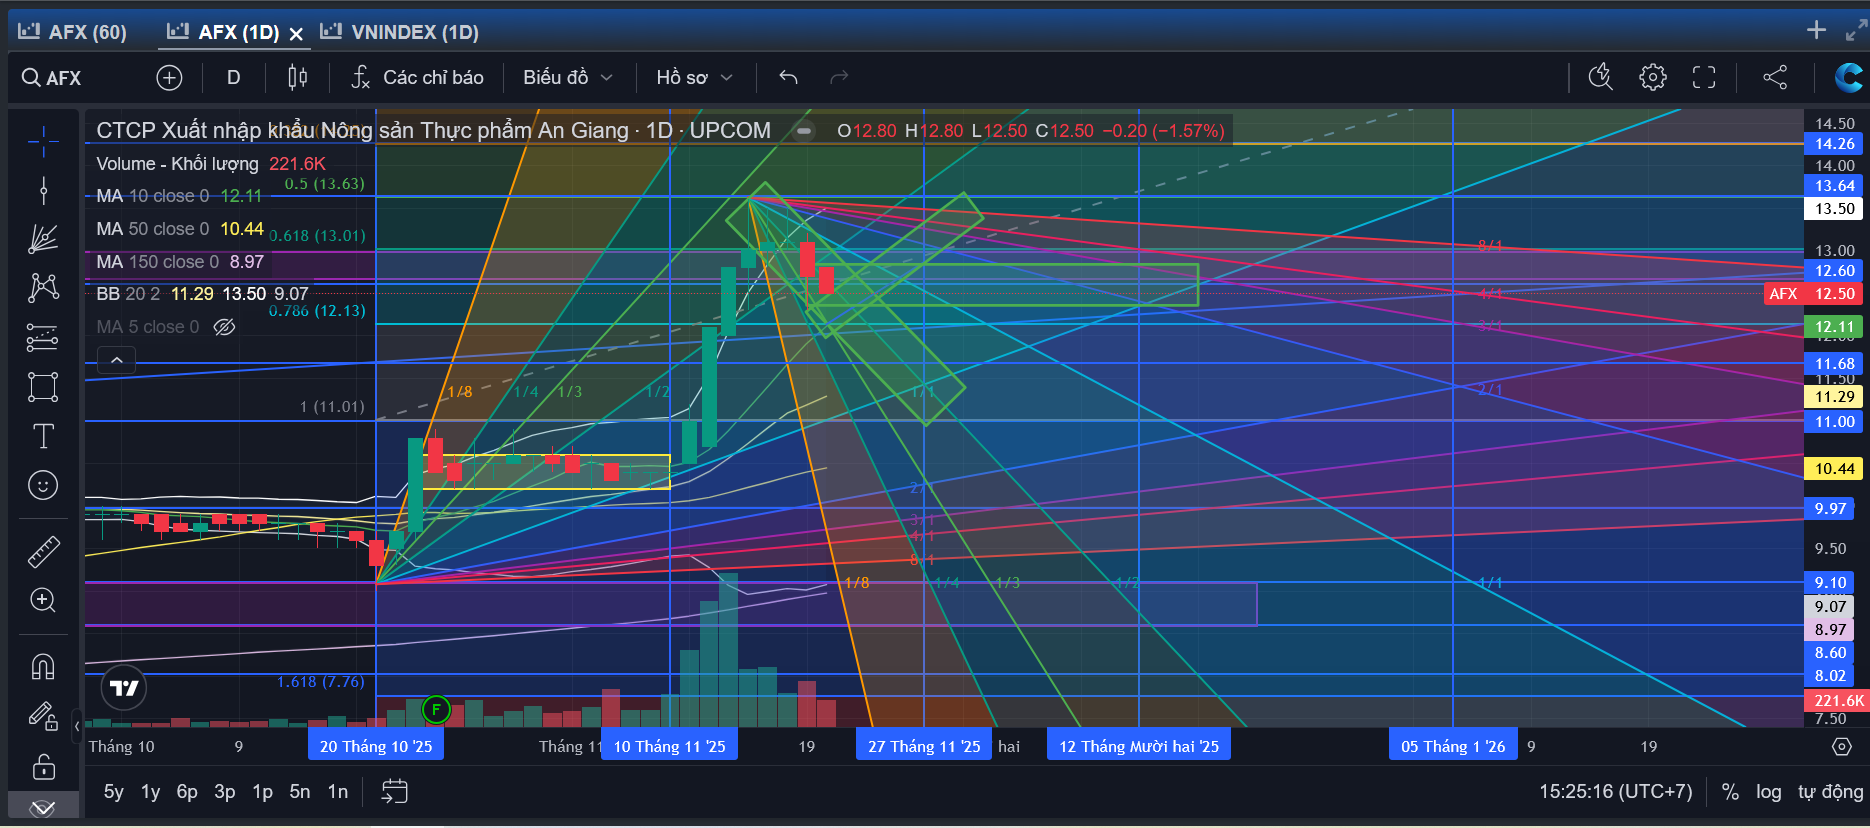Close the AFX (1D) tab
Screen dimensions: 1870x828
click(x=296, y=33)
